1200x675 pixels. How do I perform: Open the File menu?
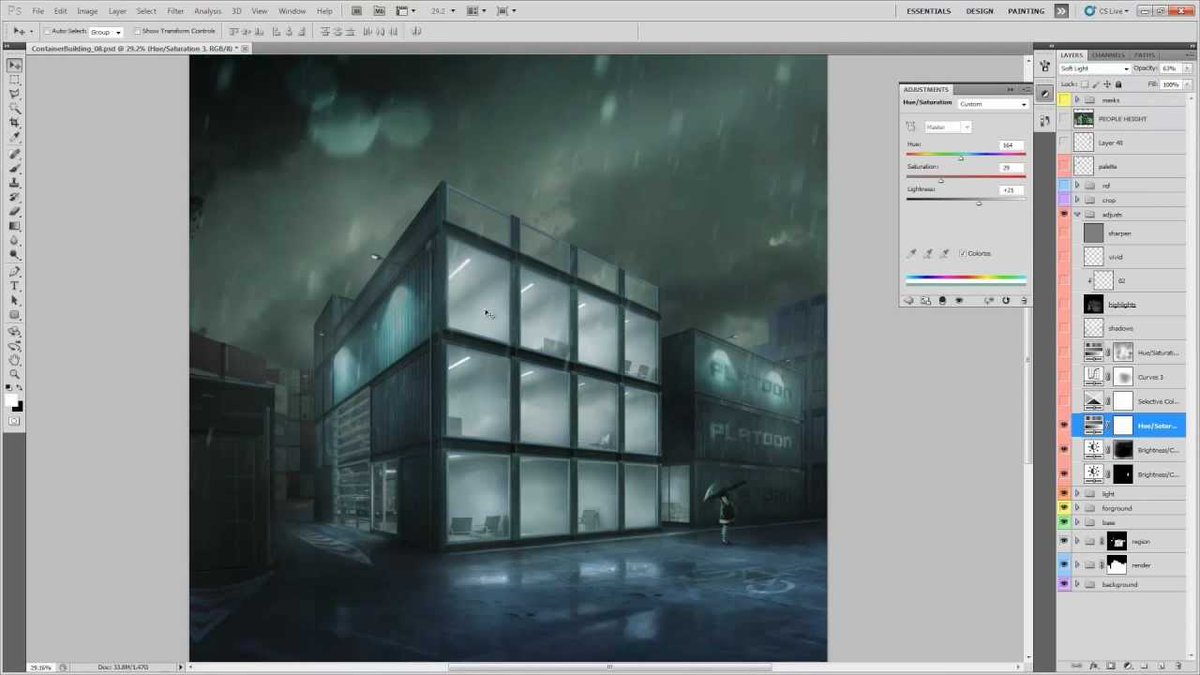tap(38, 11)
